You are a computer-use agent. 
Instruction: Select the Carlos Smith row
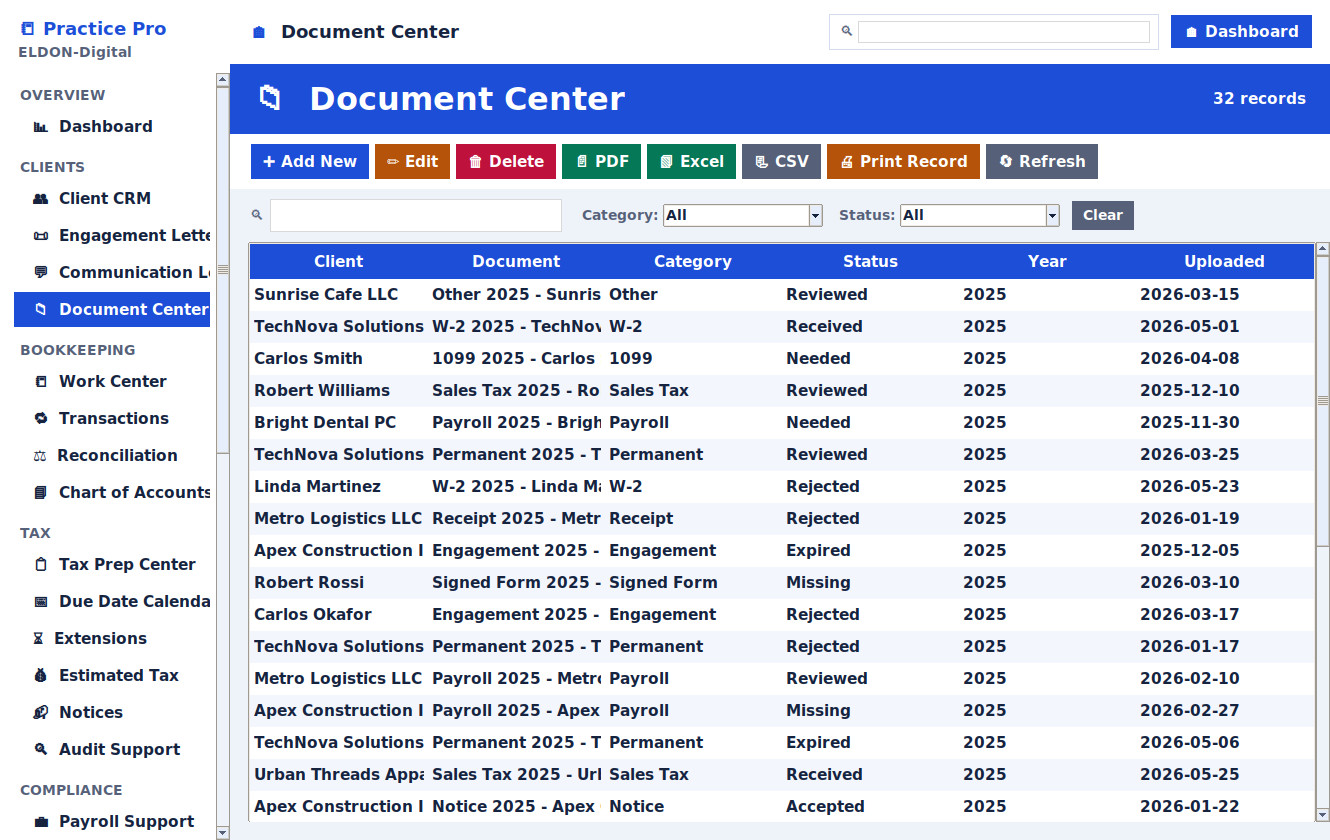point(782,359)
